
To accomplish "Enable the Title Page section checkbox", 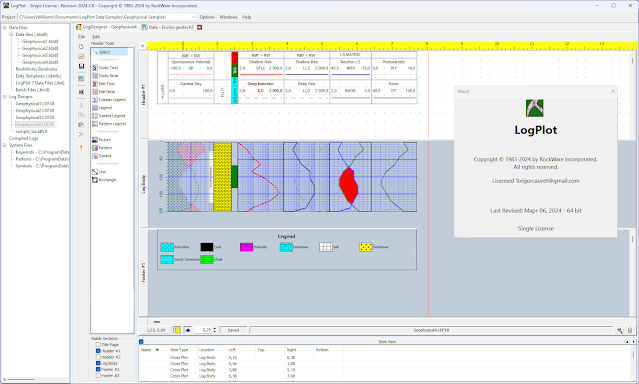I will click(x=98, y=345).
